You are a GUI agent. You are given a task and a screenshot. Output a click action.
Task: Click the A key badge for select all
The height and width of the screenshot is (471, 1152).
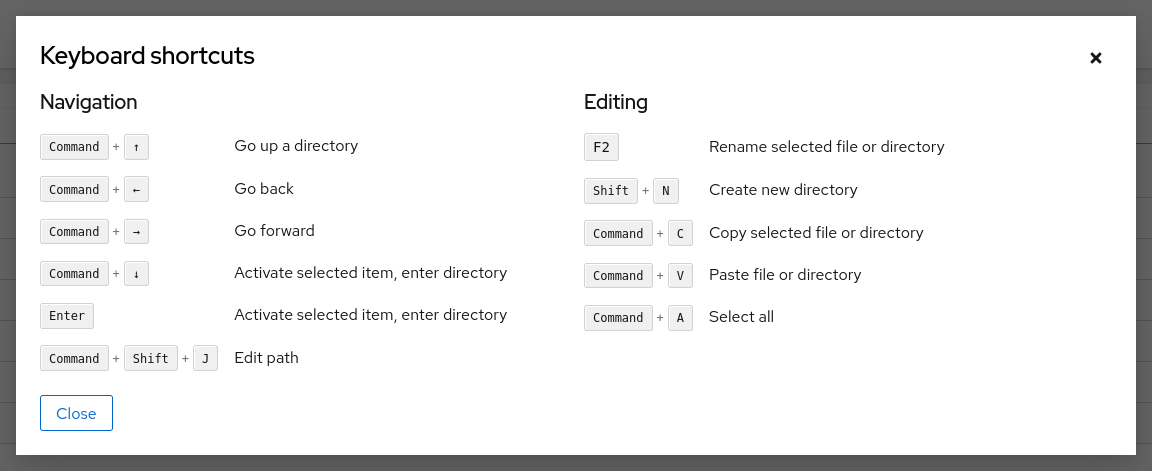pos(680,317)
